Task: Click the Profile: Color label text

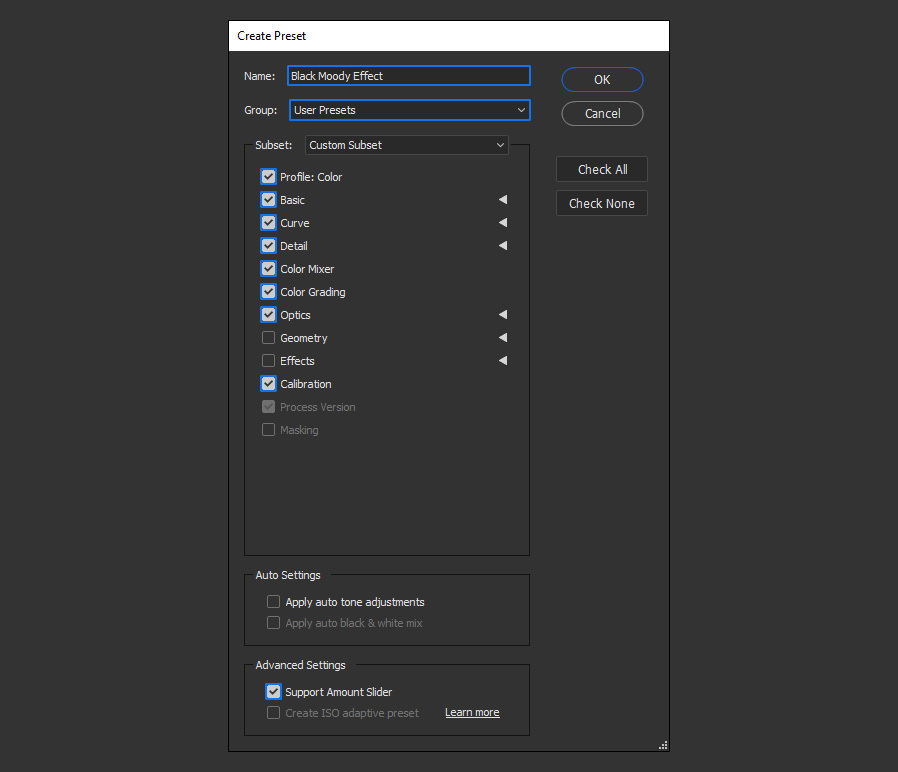Action: coord(311,177)
